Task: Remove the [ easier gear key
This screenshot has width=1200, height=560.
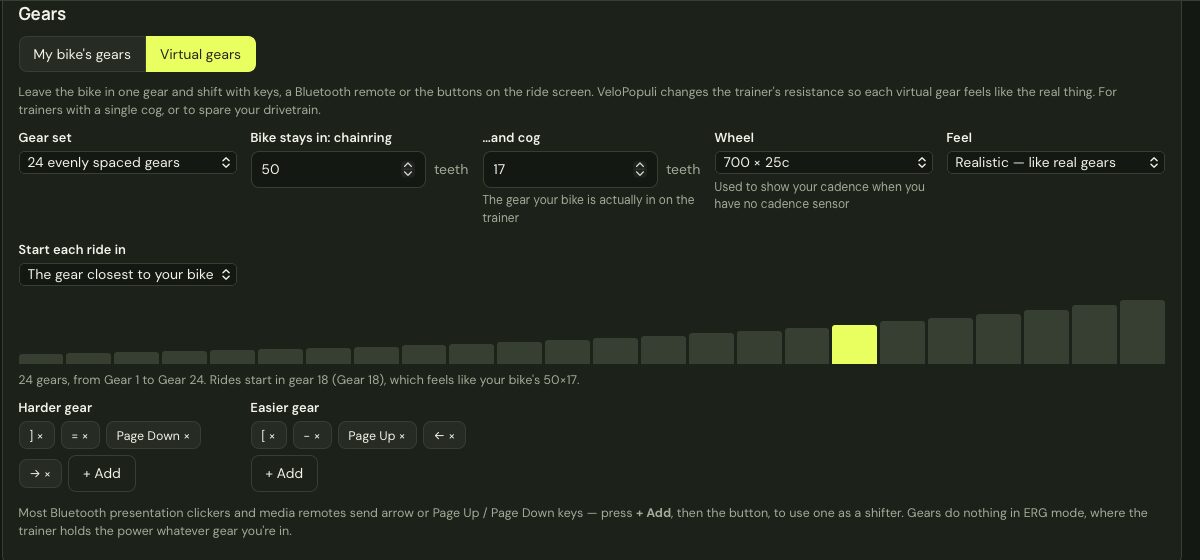Action: [x=272, y=436]
